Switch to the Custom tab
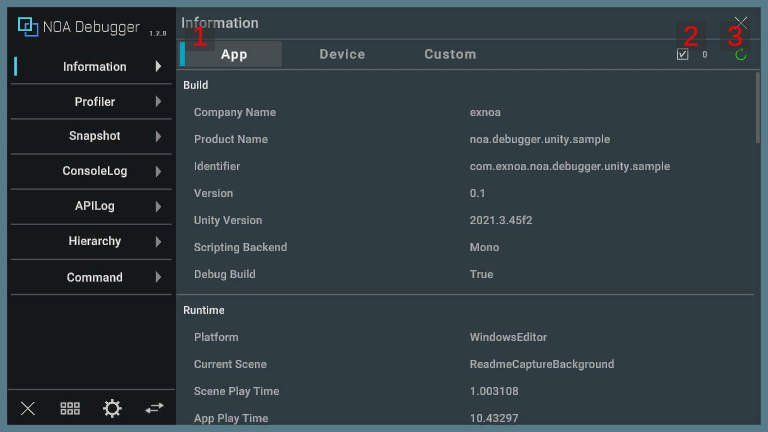This screenshot has height=432, width=768. (450, 54)
